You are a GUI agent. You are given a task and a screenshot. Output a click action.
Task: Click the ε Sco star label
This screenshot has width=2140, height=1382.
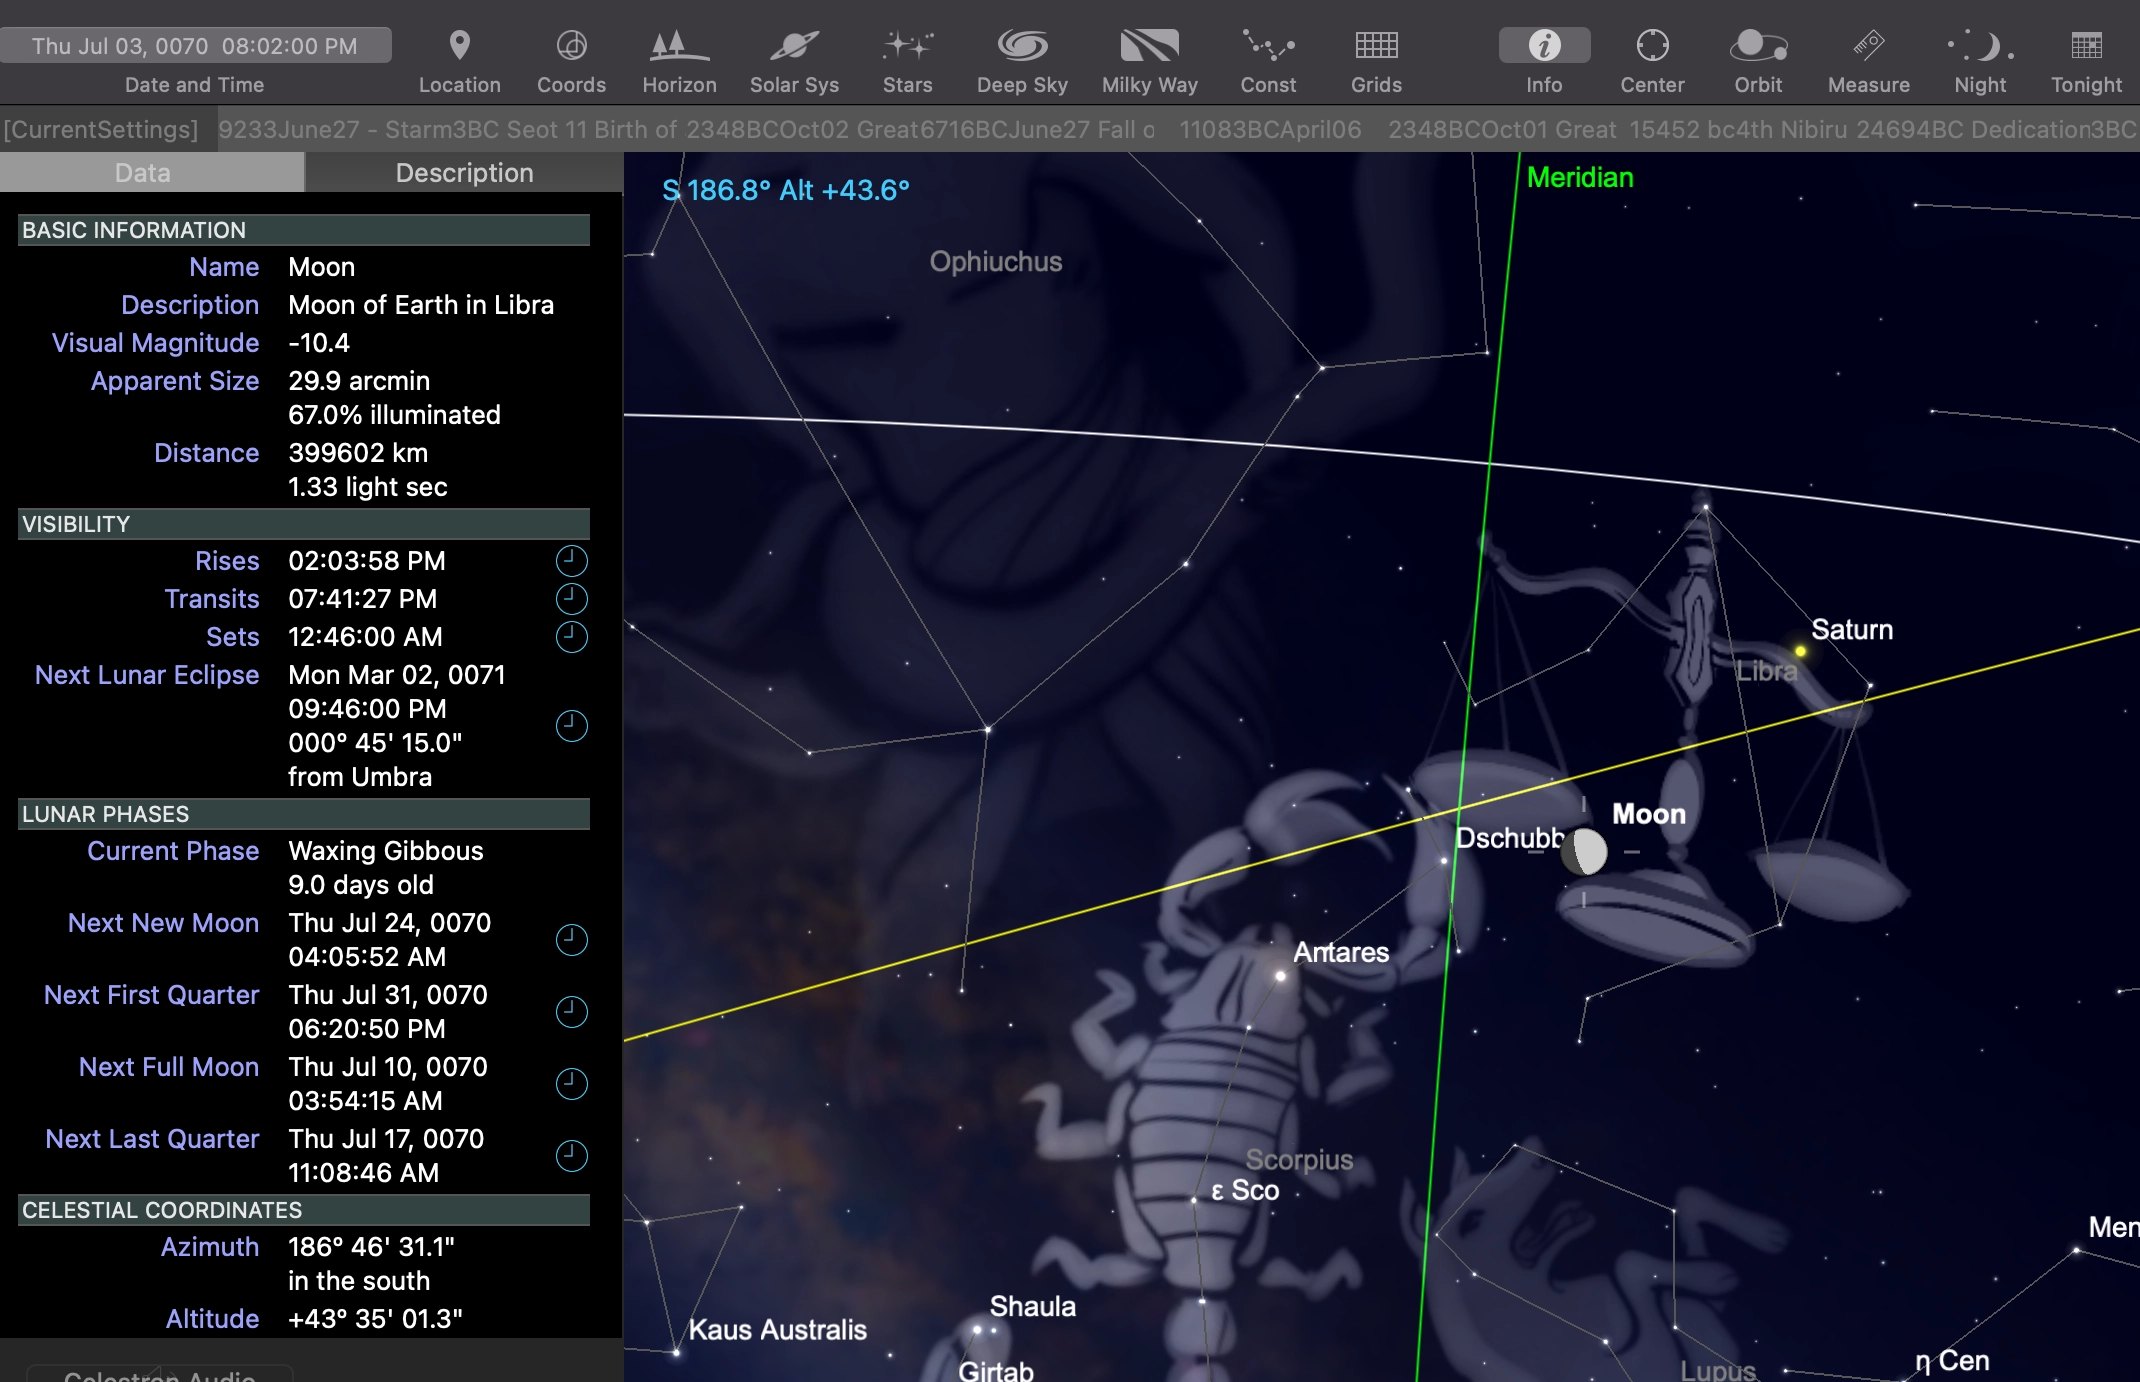tap(1245, 1190)
